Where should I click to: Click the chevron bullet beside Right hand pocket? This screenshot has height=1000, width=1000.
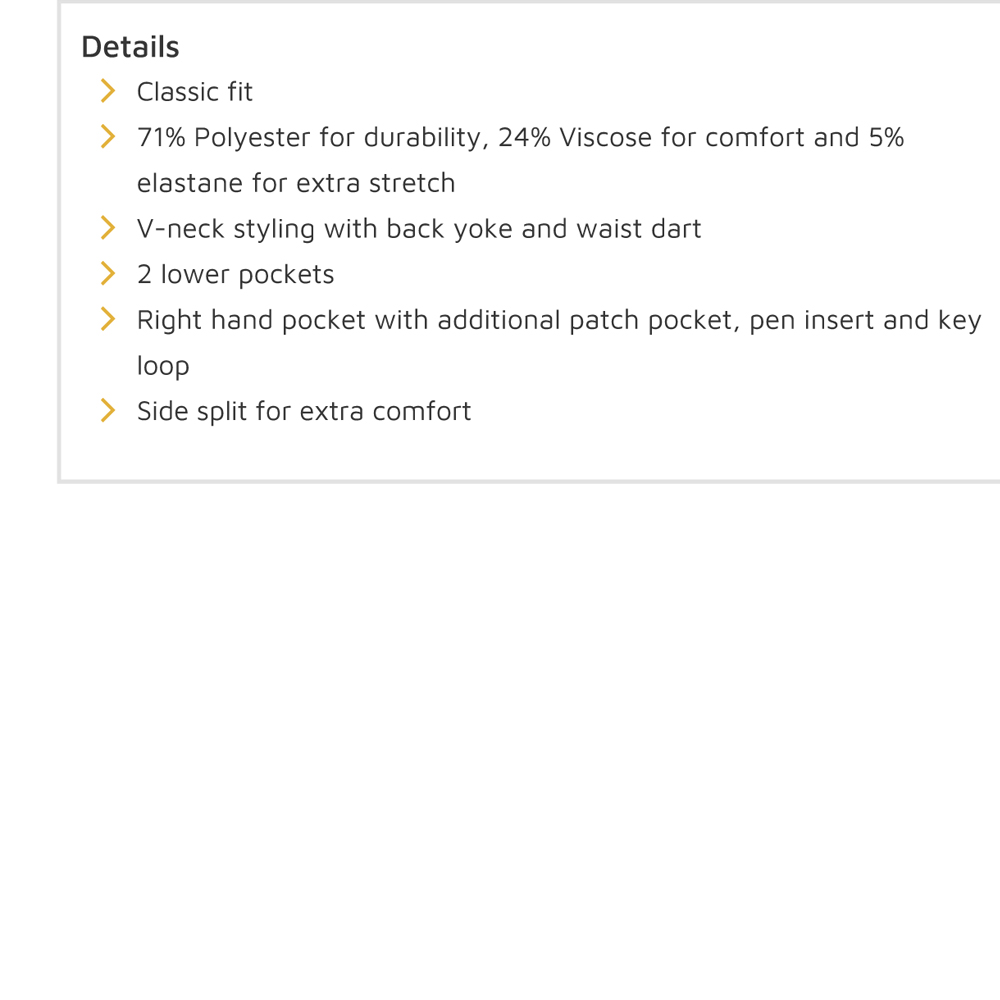point(108,319)
